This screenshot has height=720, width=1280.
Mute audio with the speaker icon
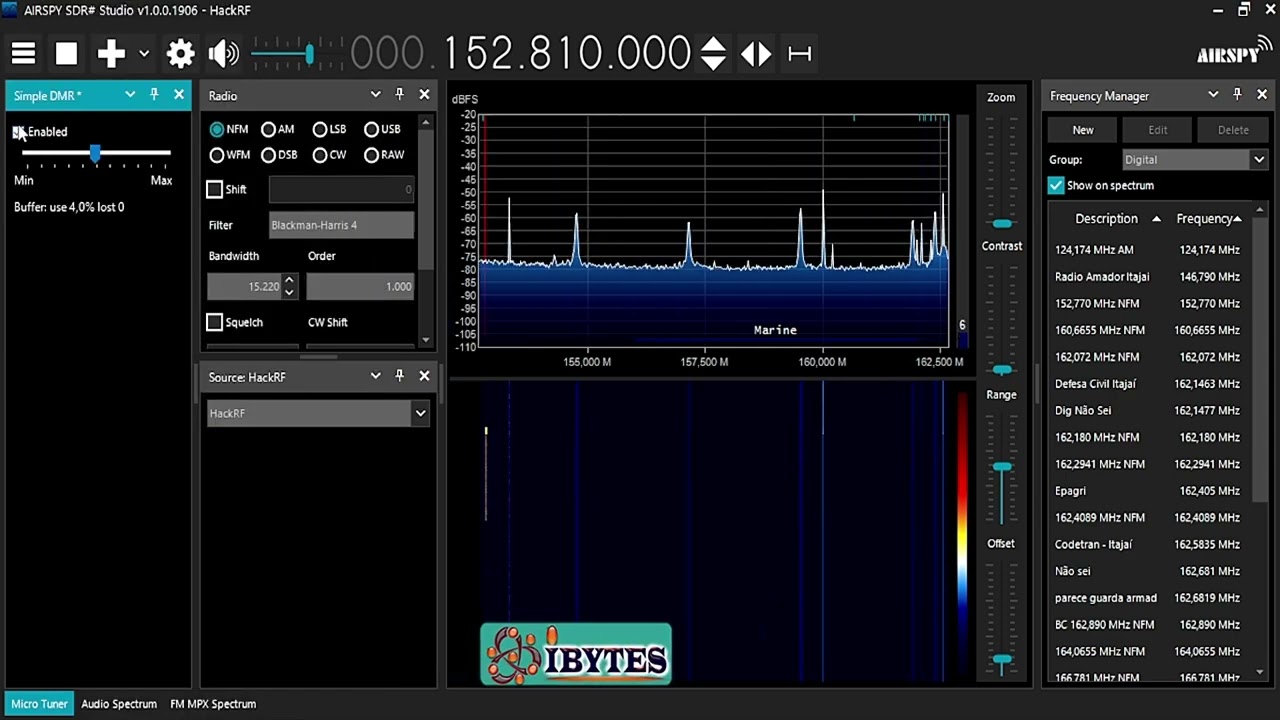pyautogui.click(x=224, y=54)
